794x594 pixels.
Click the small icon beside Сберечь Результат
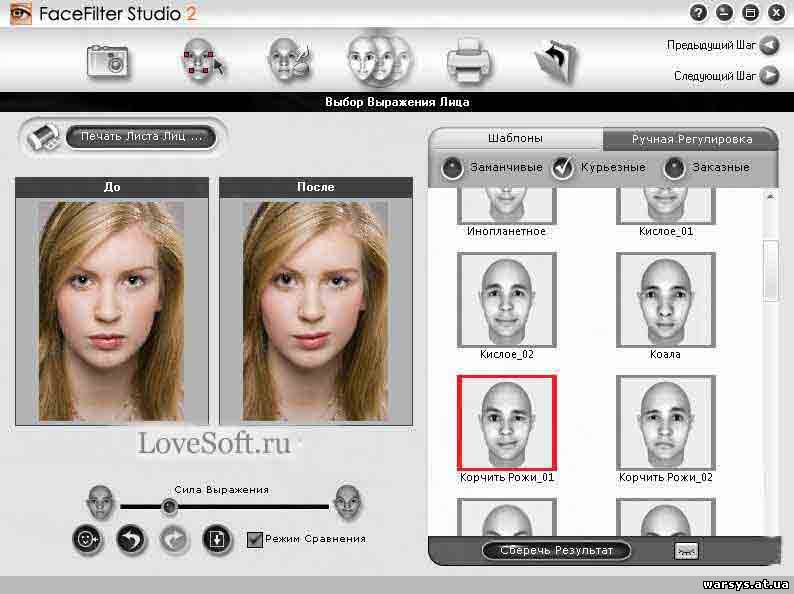coord(686,551)
